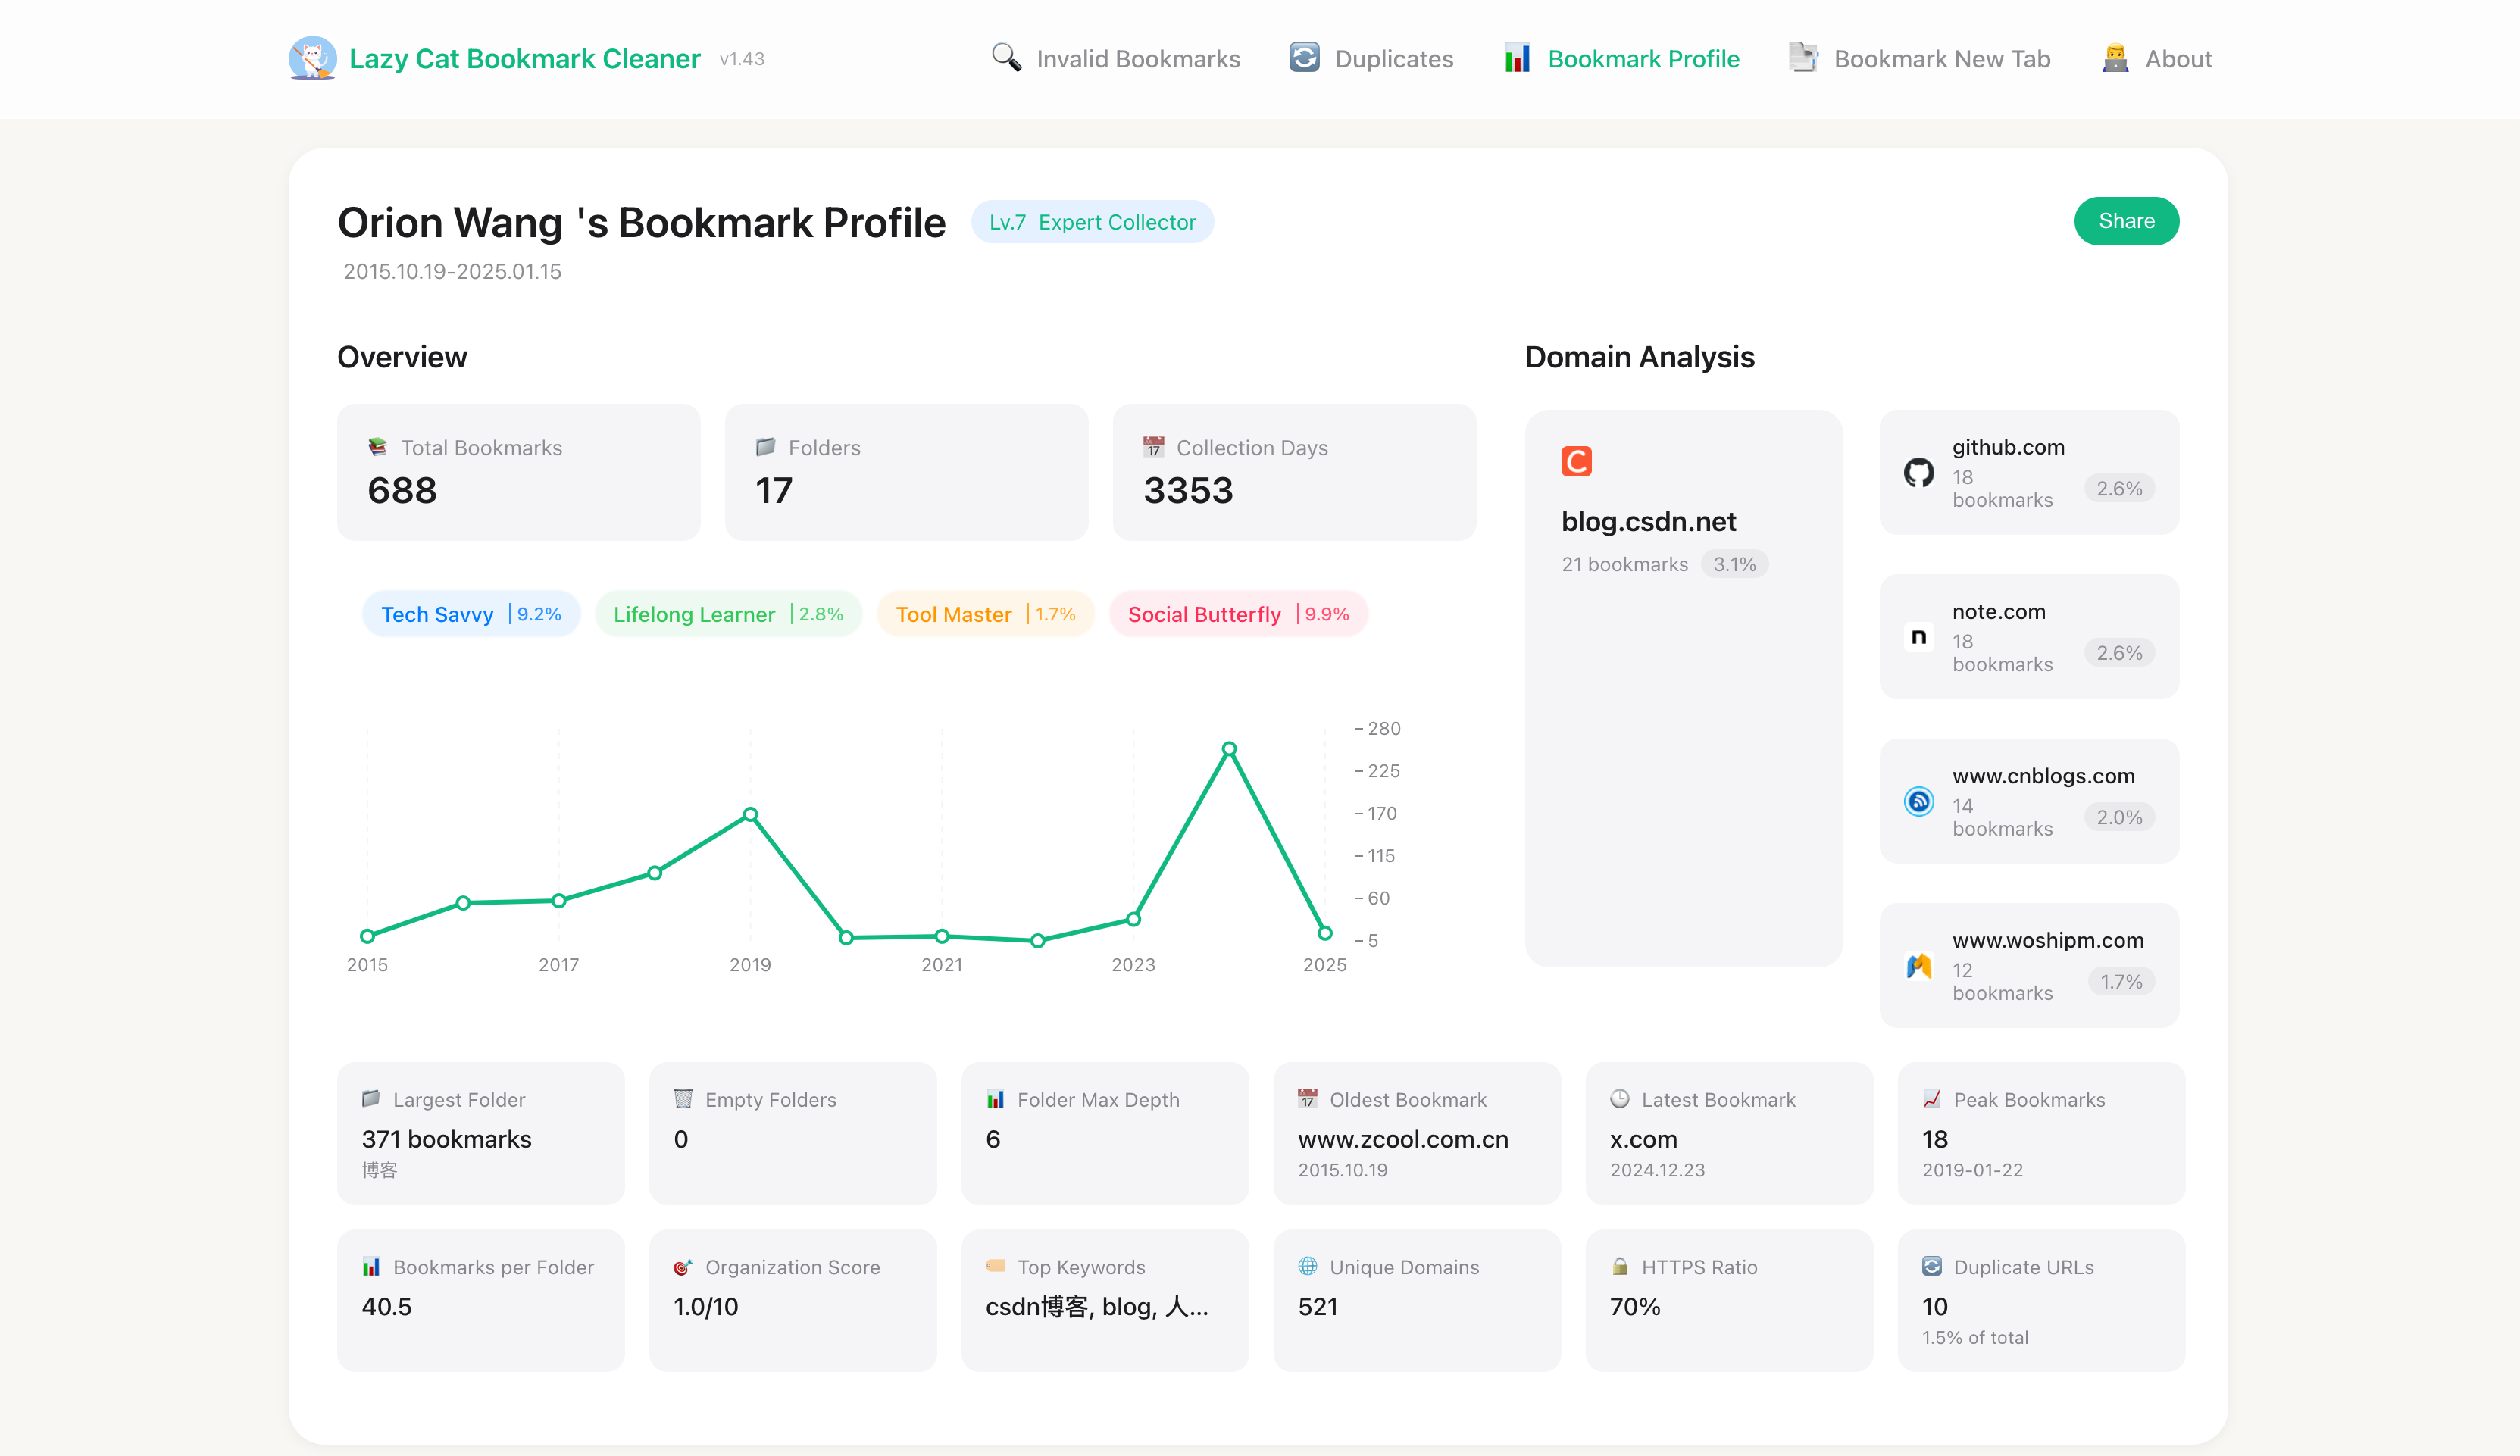2520x1456 pixels.
Task: Click the Lv.7 Expert Collector badge
Action: click(x=1092, y=222)
